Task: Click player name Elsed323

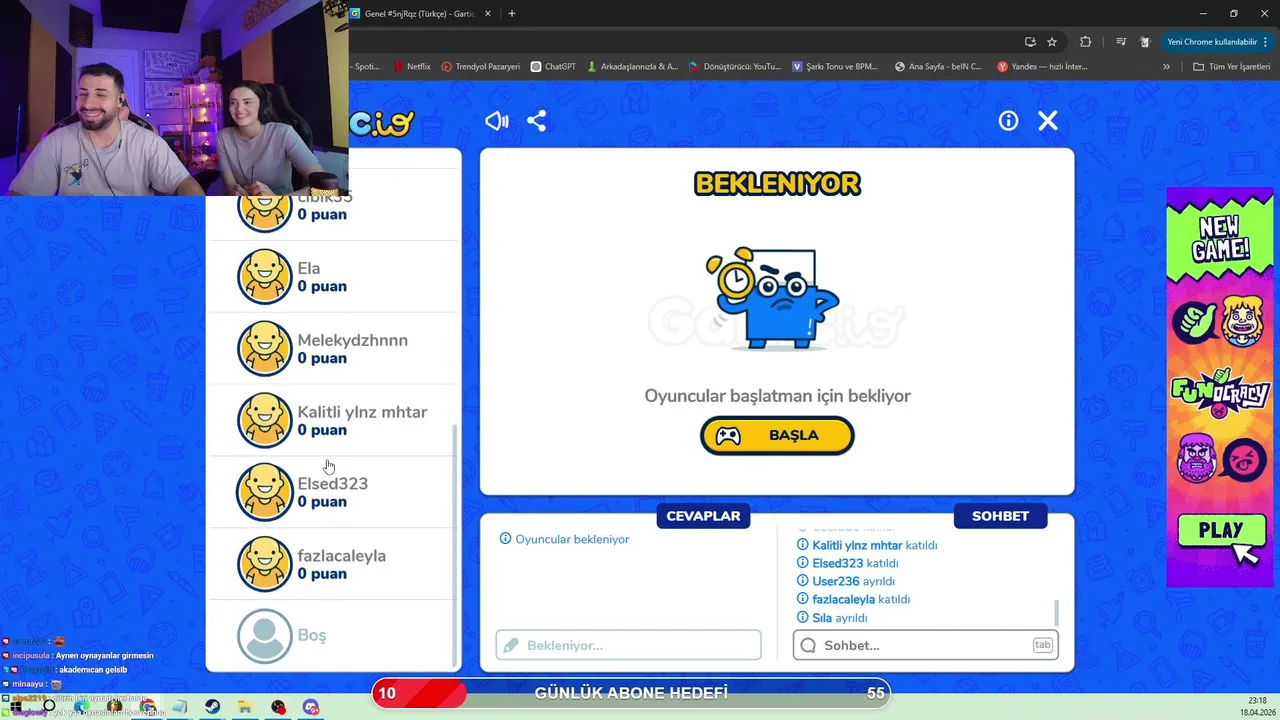Action: (x=333, y=484)
